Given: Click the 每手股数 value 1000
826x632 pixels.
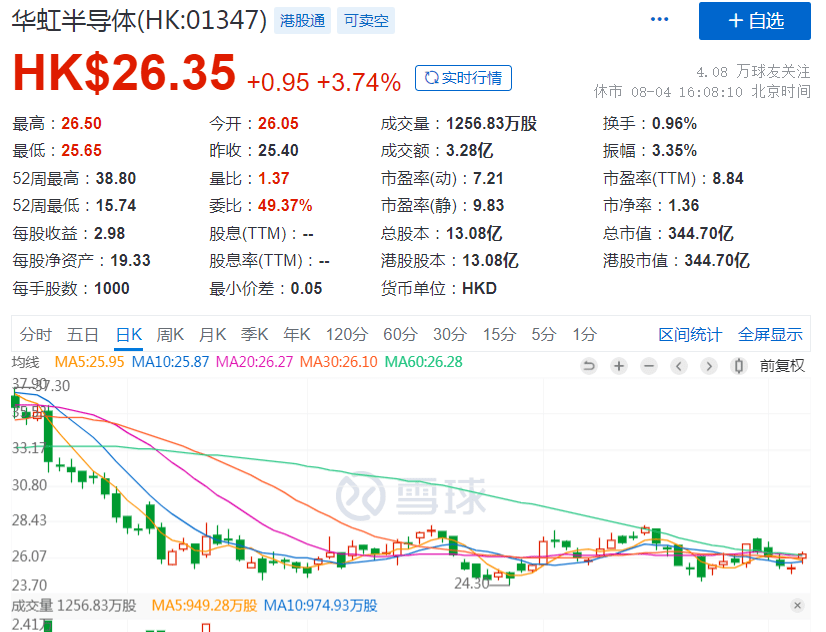Looking at the screenshot, I should point(112,289).
